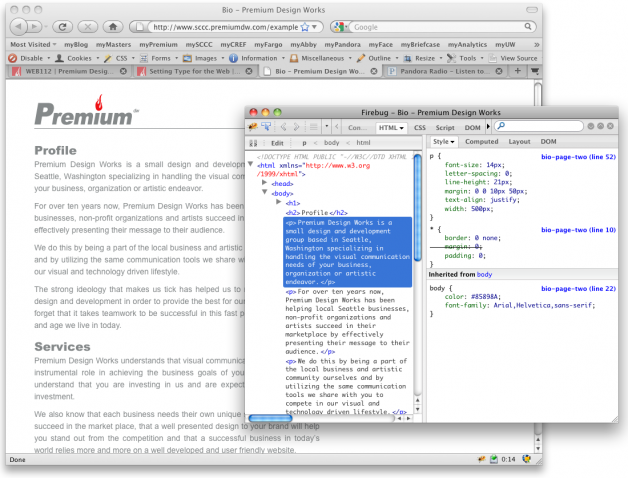Viewport: 628px width, 478px height.
Task: Open bio-page-two (line 22) source link
Action: click(x=578, y=288)
